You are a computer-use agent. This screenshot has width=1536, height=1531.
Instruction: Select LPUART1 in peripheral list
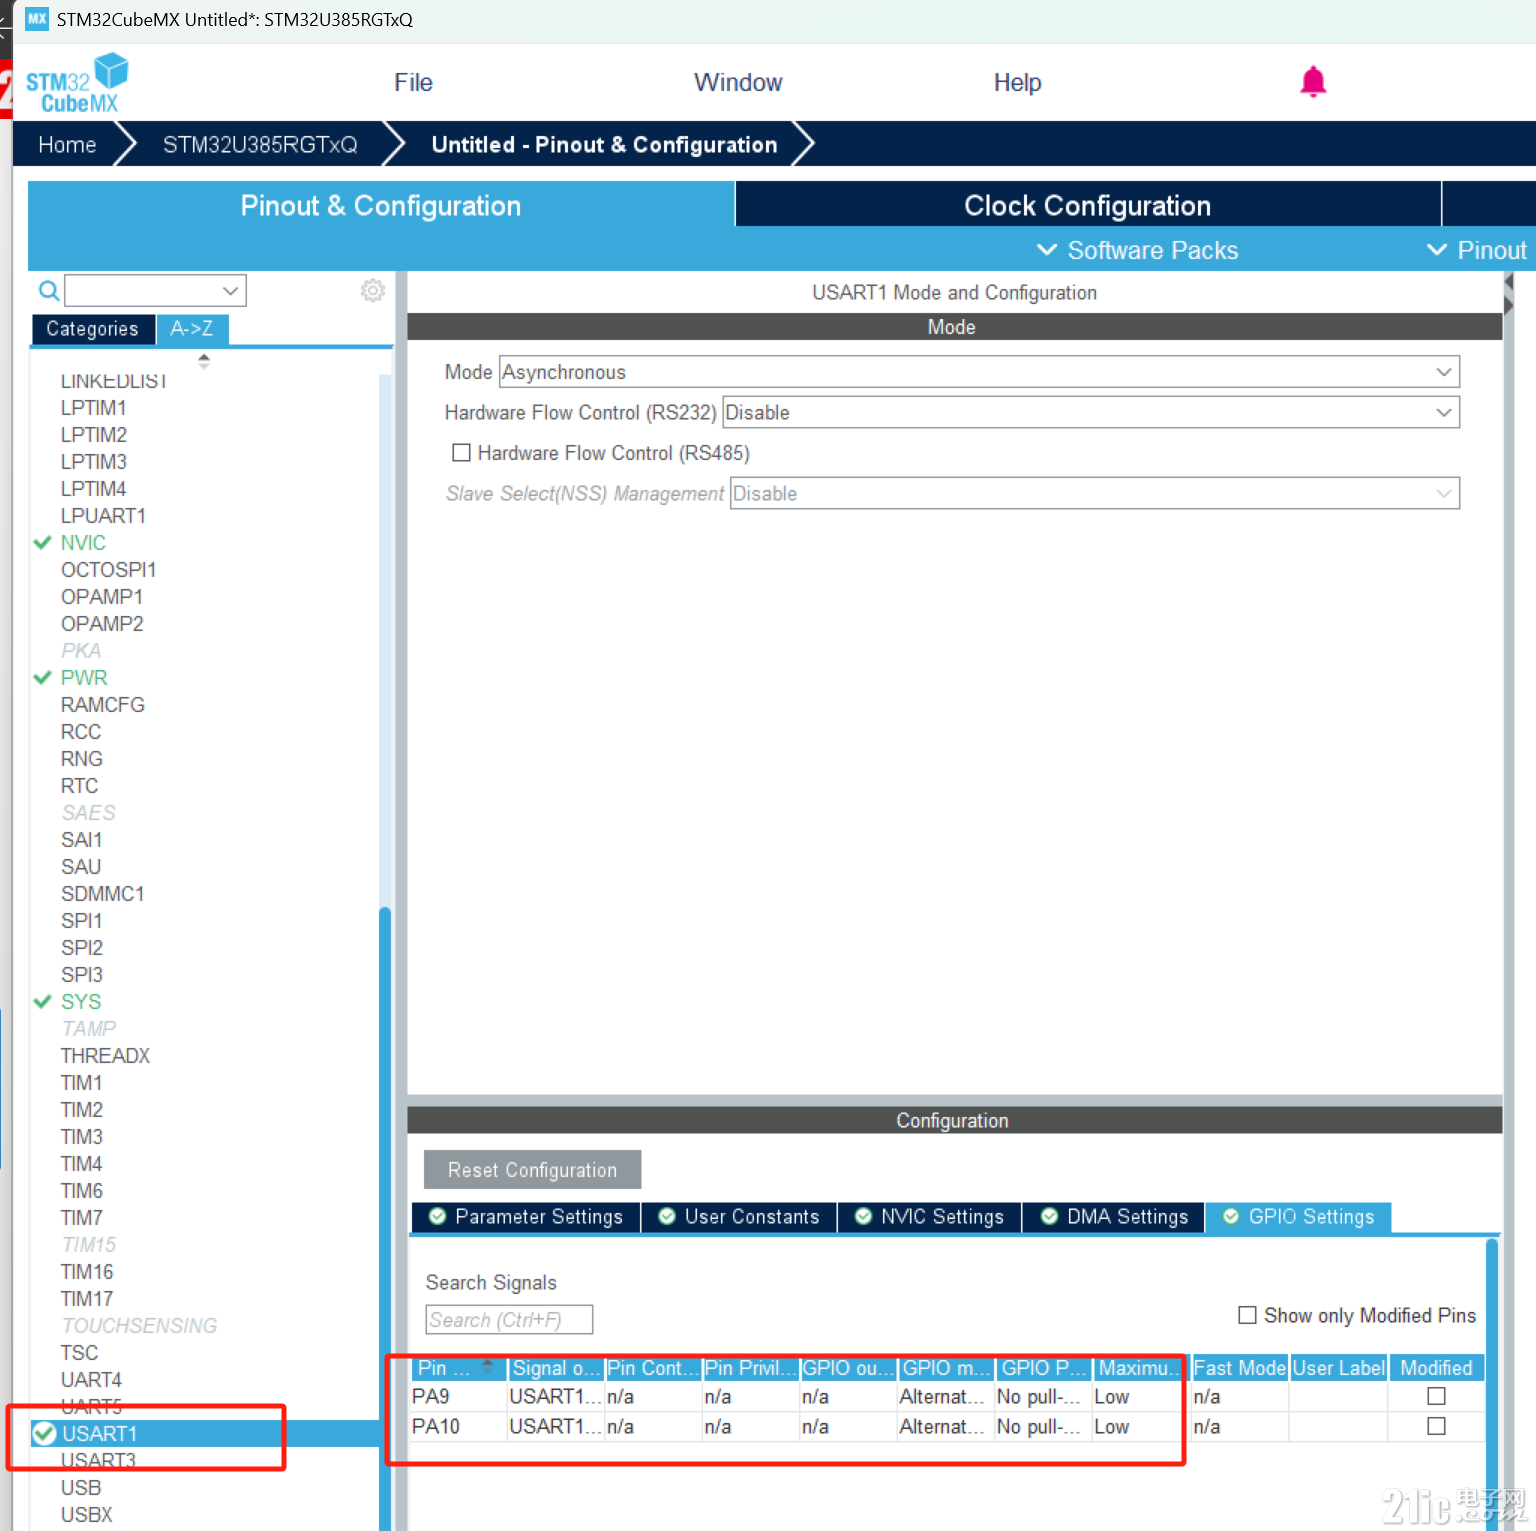[103, 516]
